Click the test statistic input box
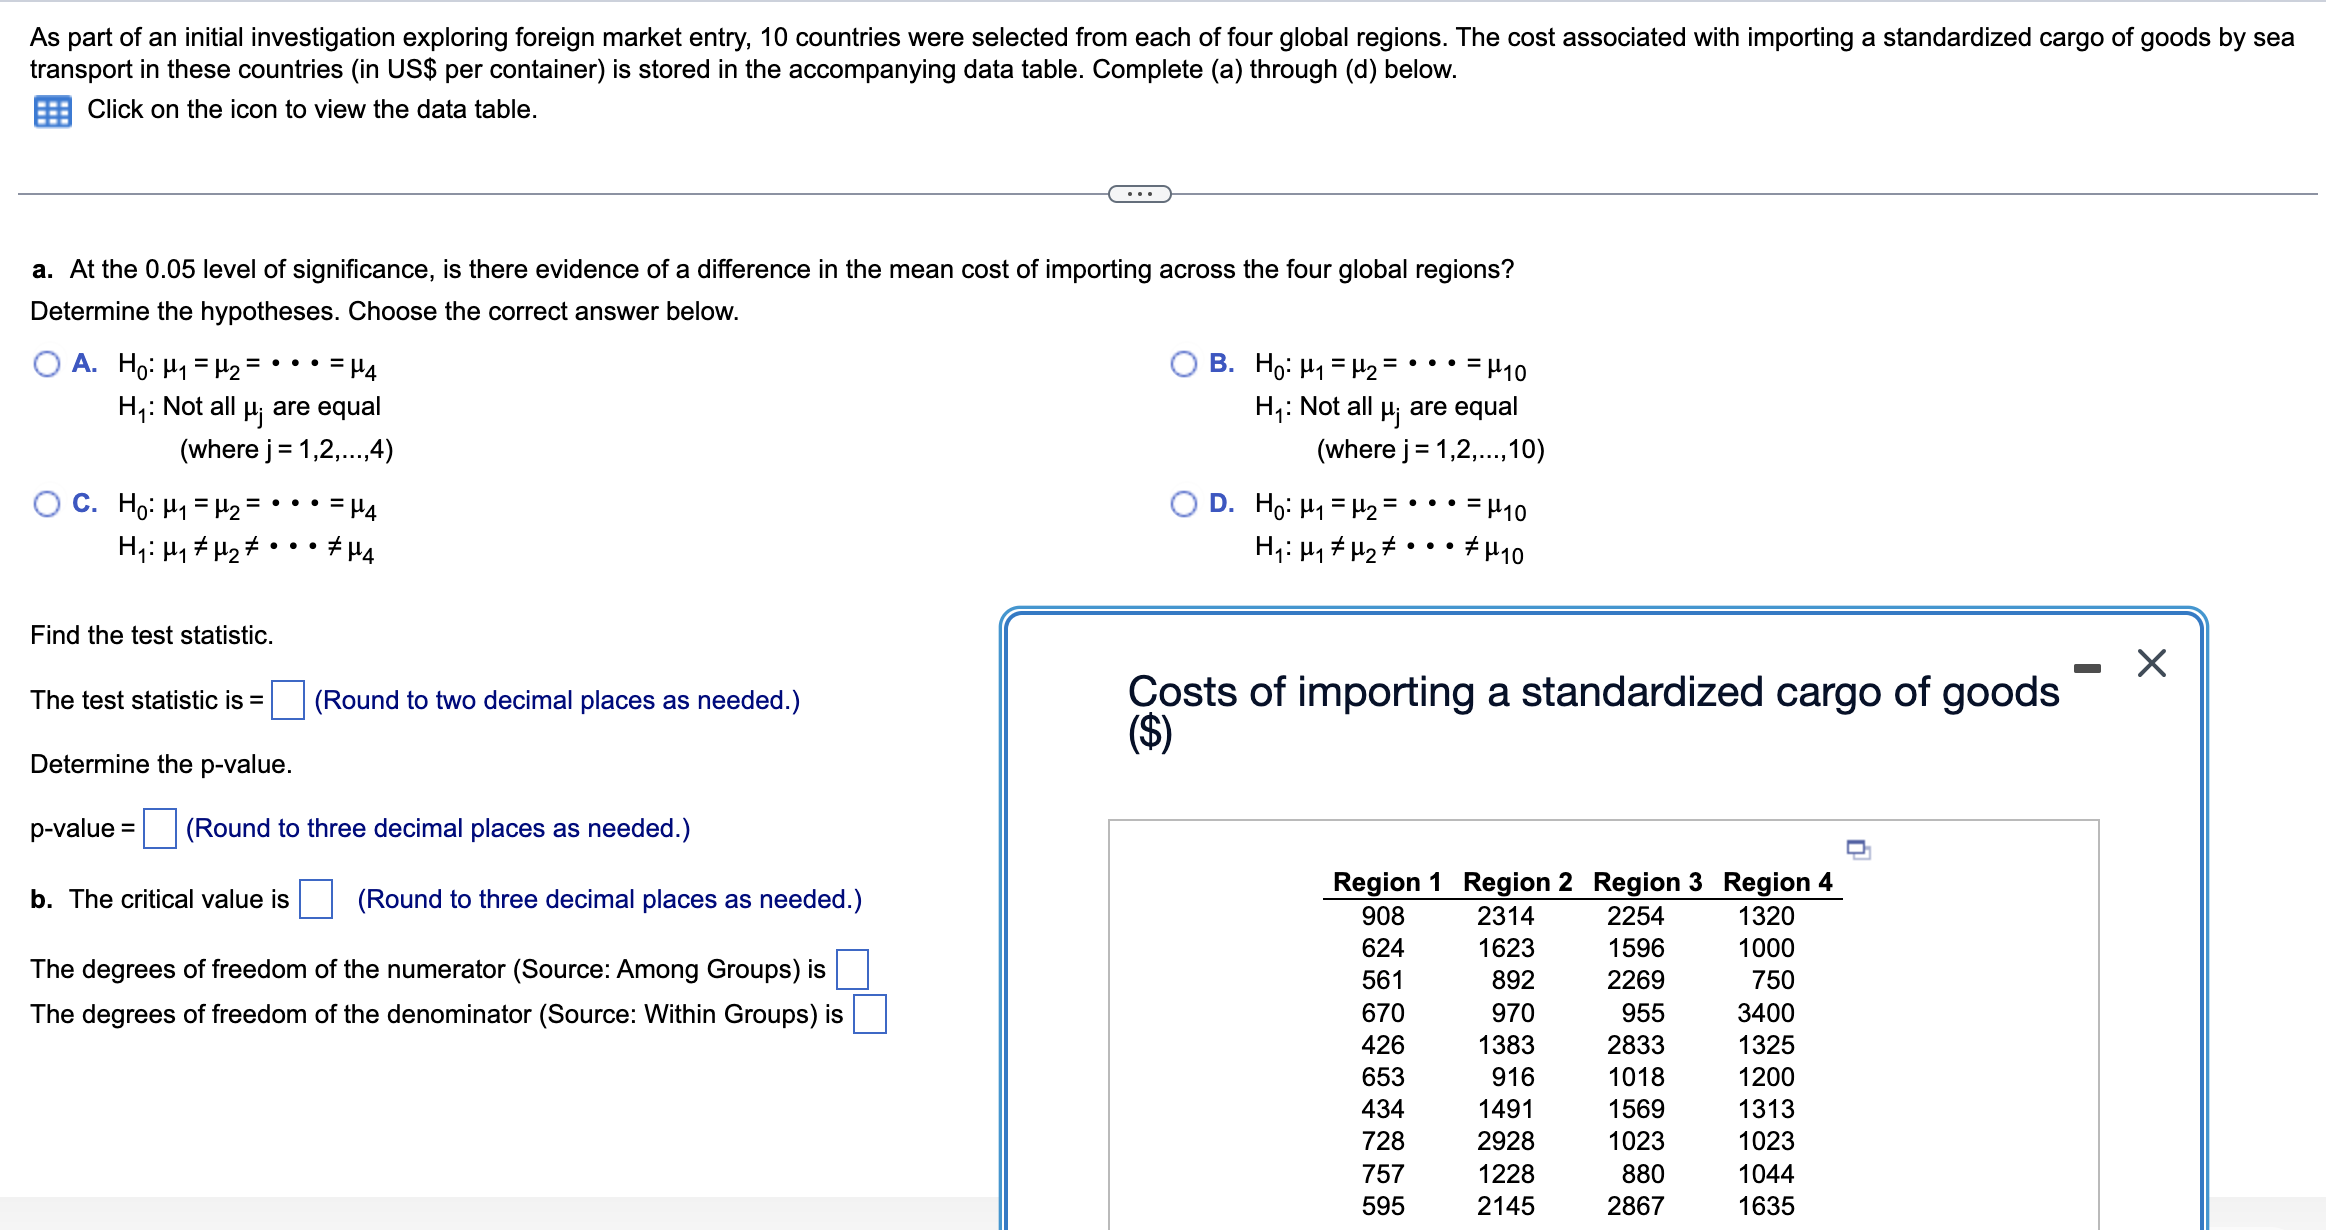Image resolution: width=2326 pixels, height=1230 pixels. (x=287, y=701)
